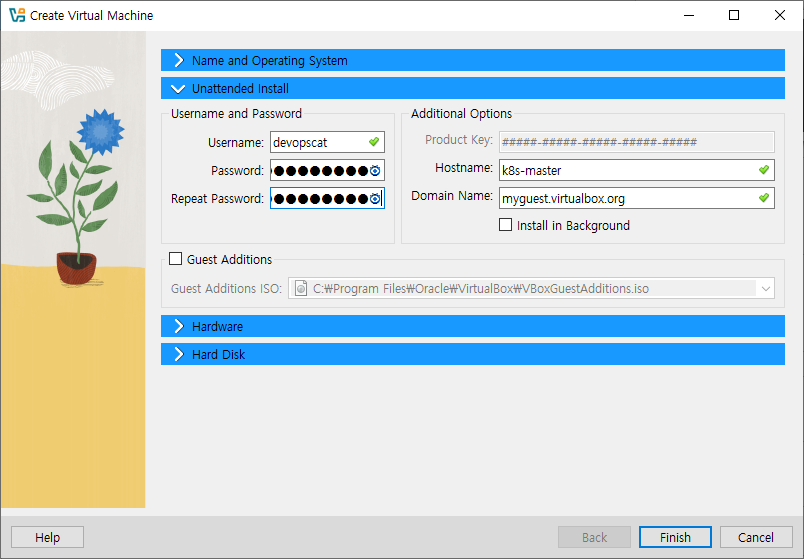Click the green checkmark in the Domain Name field
This screenshot has width=804, height=559.
pyautogui.click(x=764, y=197)
